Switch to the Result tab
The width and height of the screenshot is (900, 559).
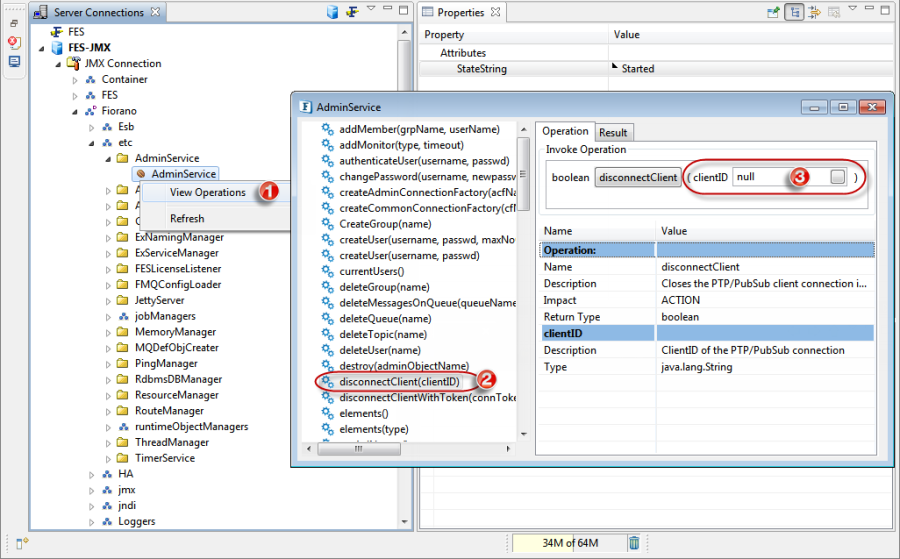(613, 132)
